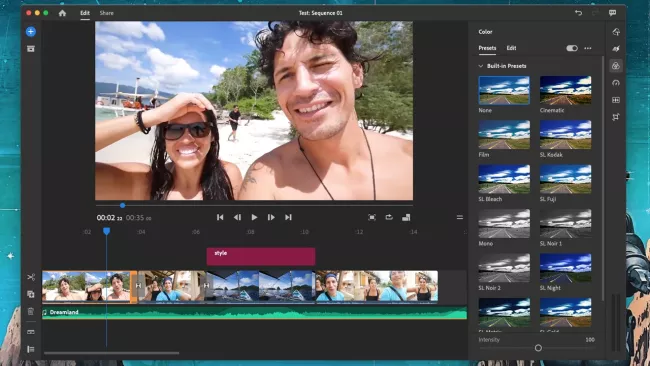Select the None color preset
Screen dimensions: 650x366
pos(504,90)
